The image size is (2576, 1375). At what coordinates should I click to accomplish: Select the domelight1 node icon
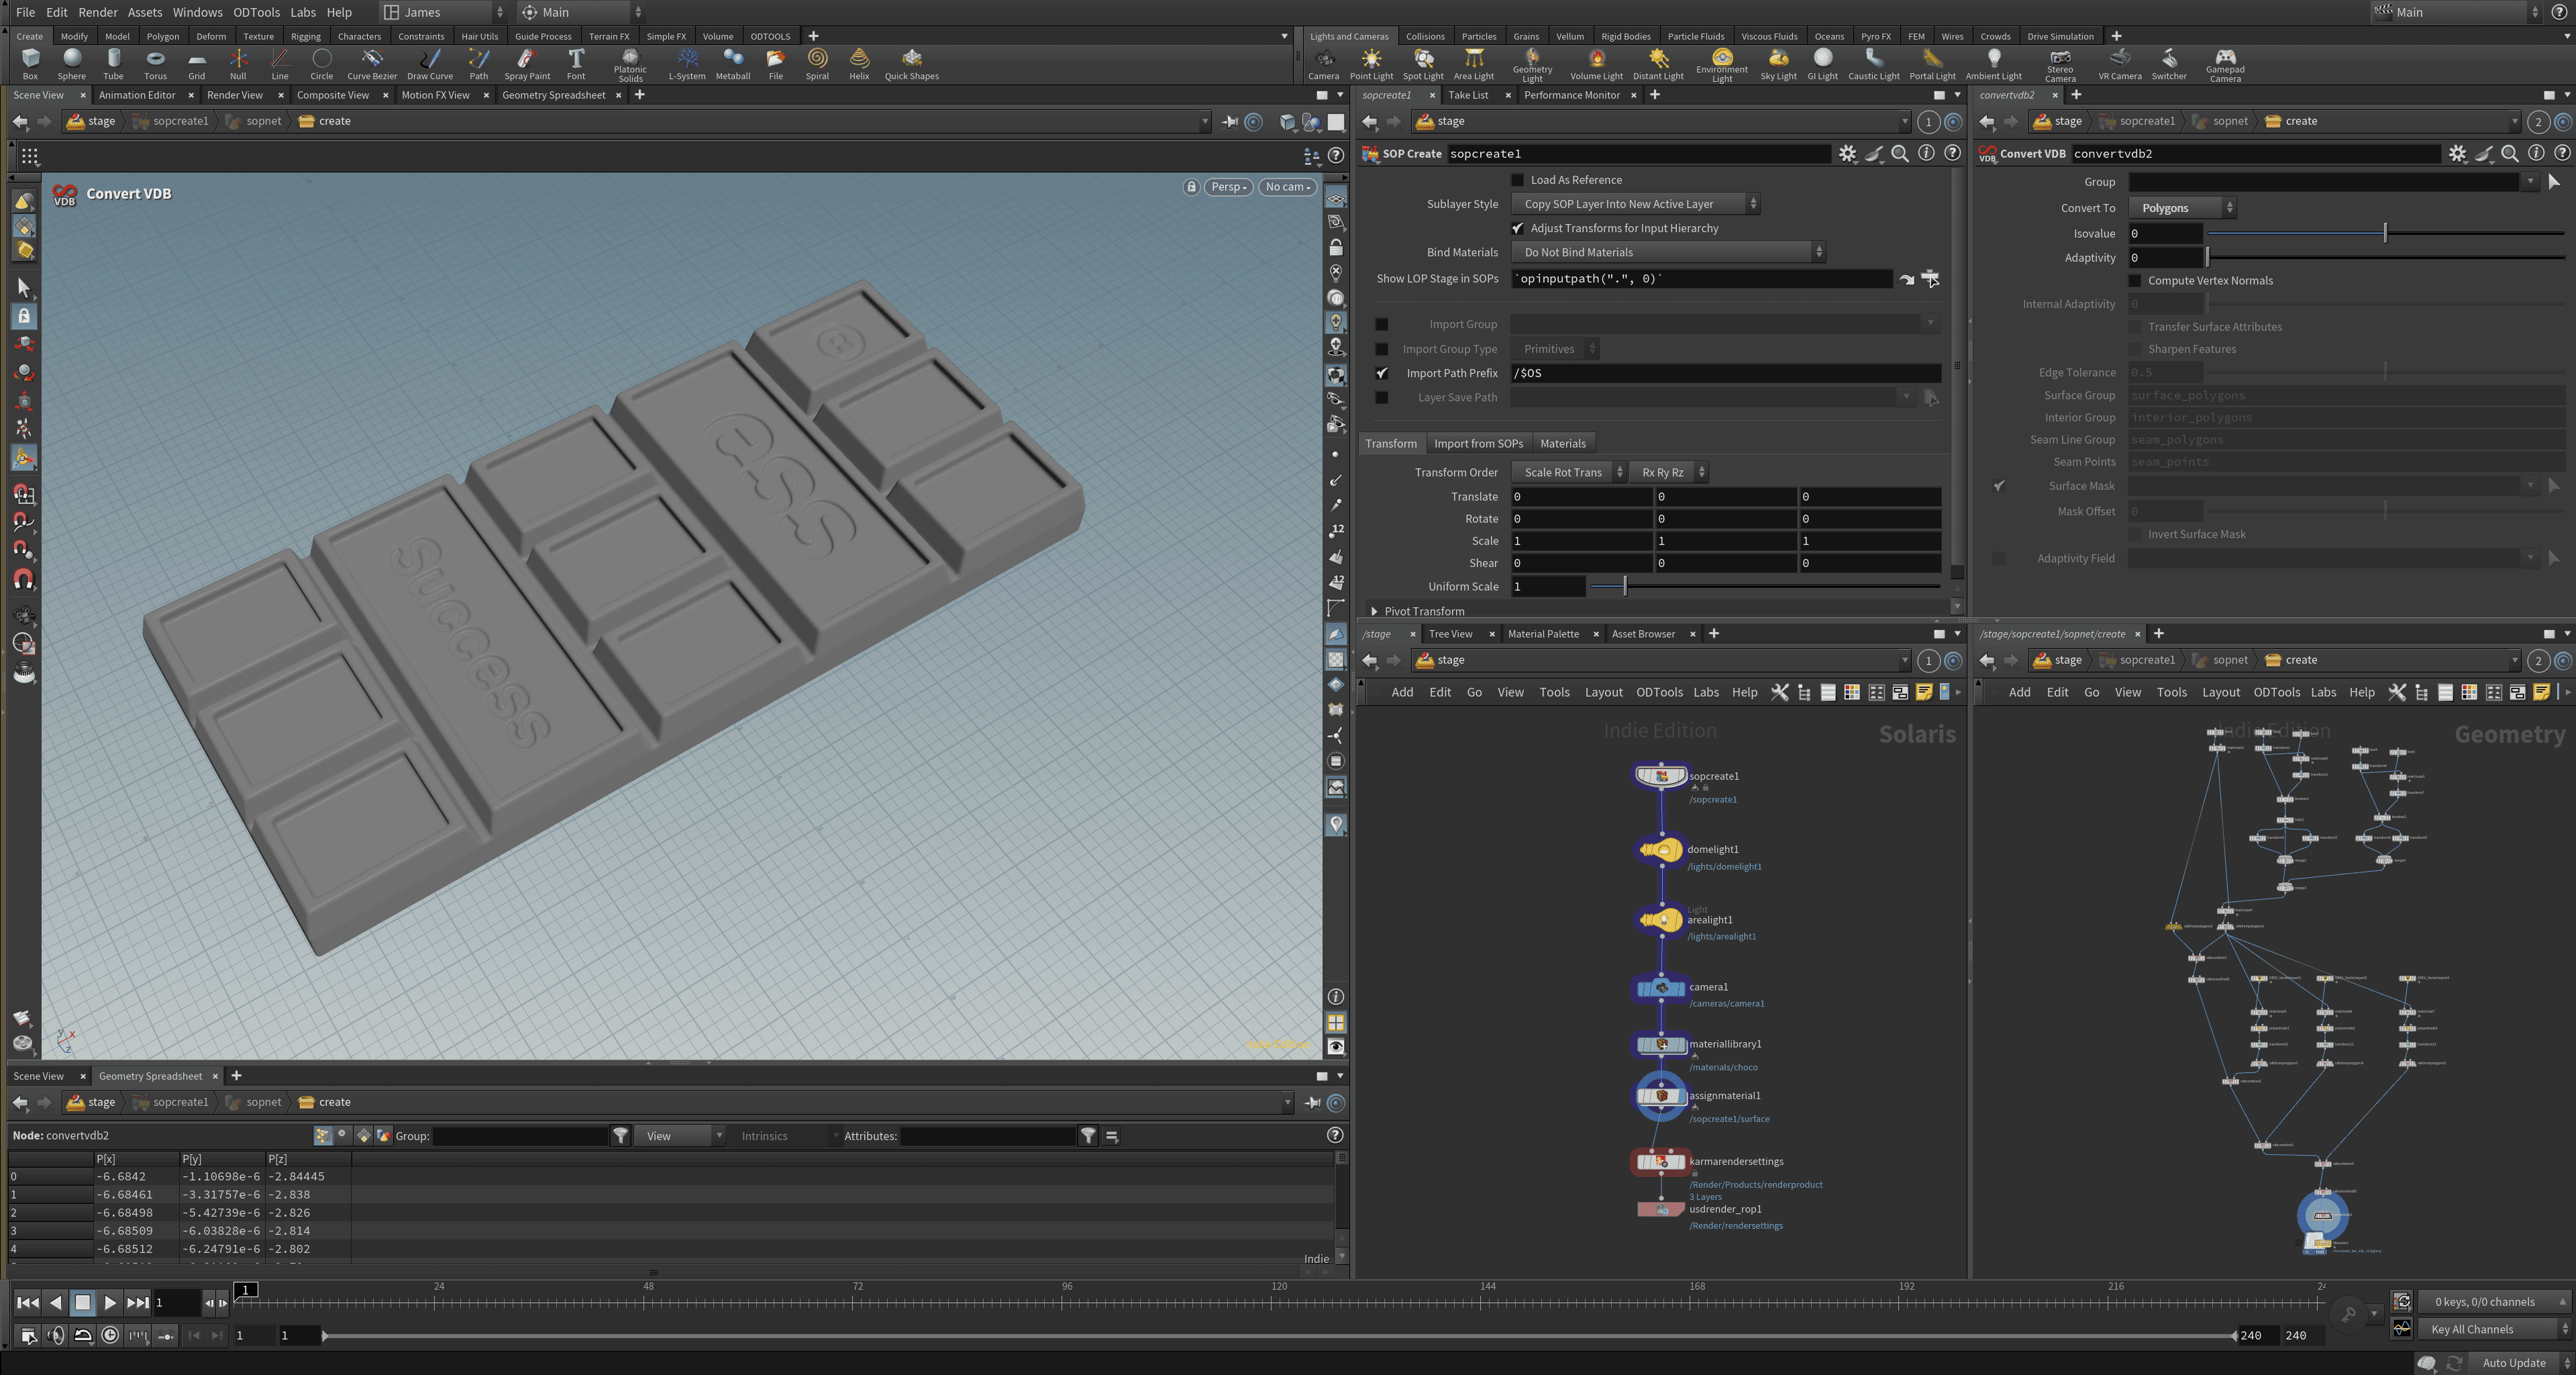[x=1662, y=851]
